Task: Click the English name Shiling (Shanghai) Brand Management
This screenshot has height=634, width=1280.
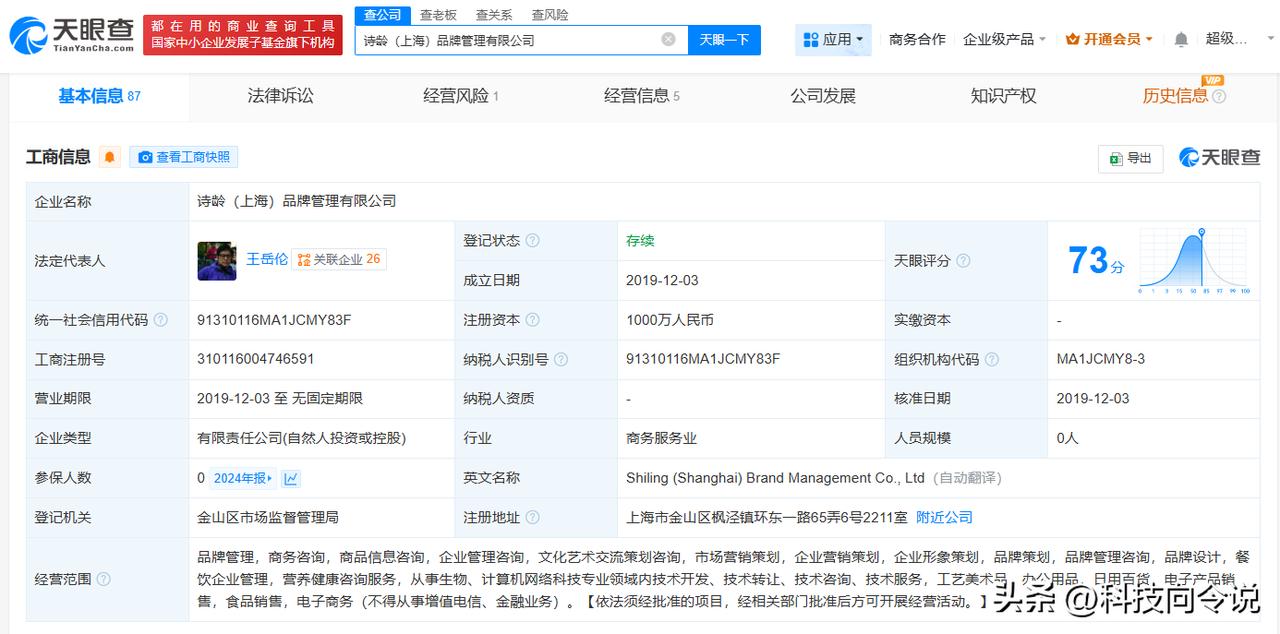Action: tap(775, 478)
